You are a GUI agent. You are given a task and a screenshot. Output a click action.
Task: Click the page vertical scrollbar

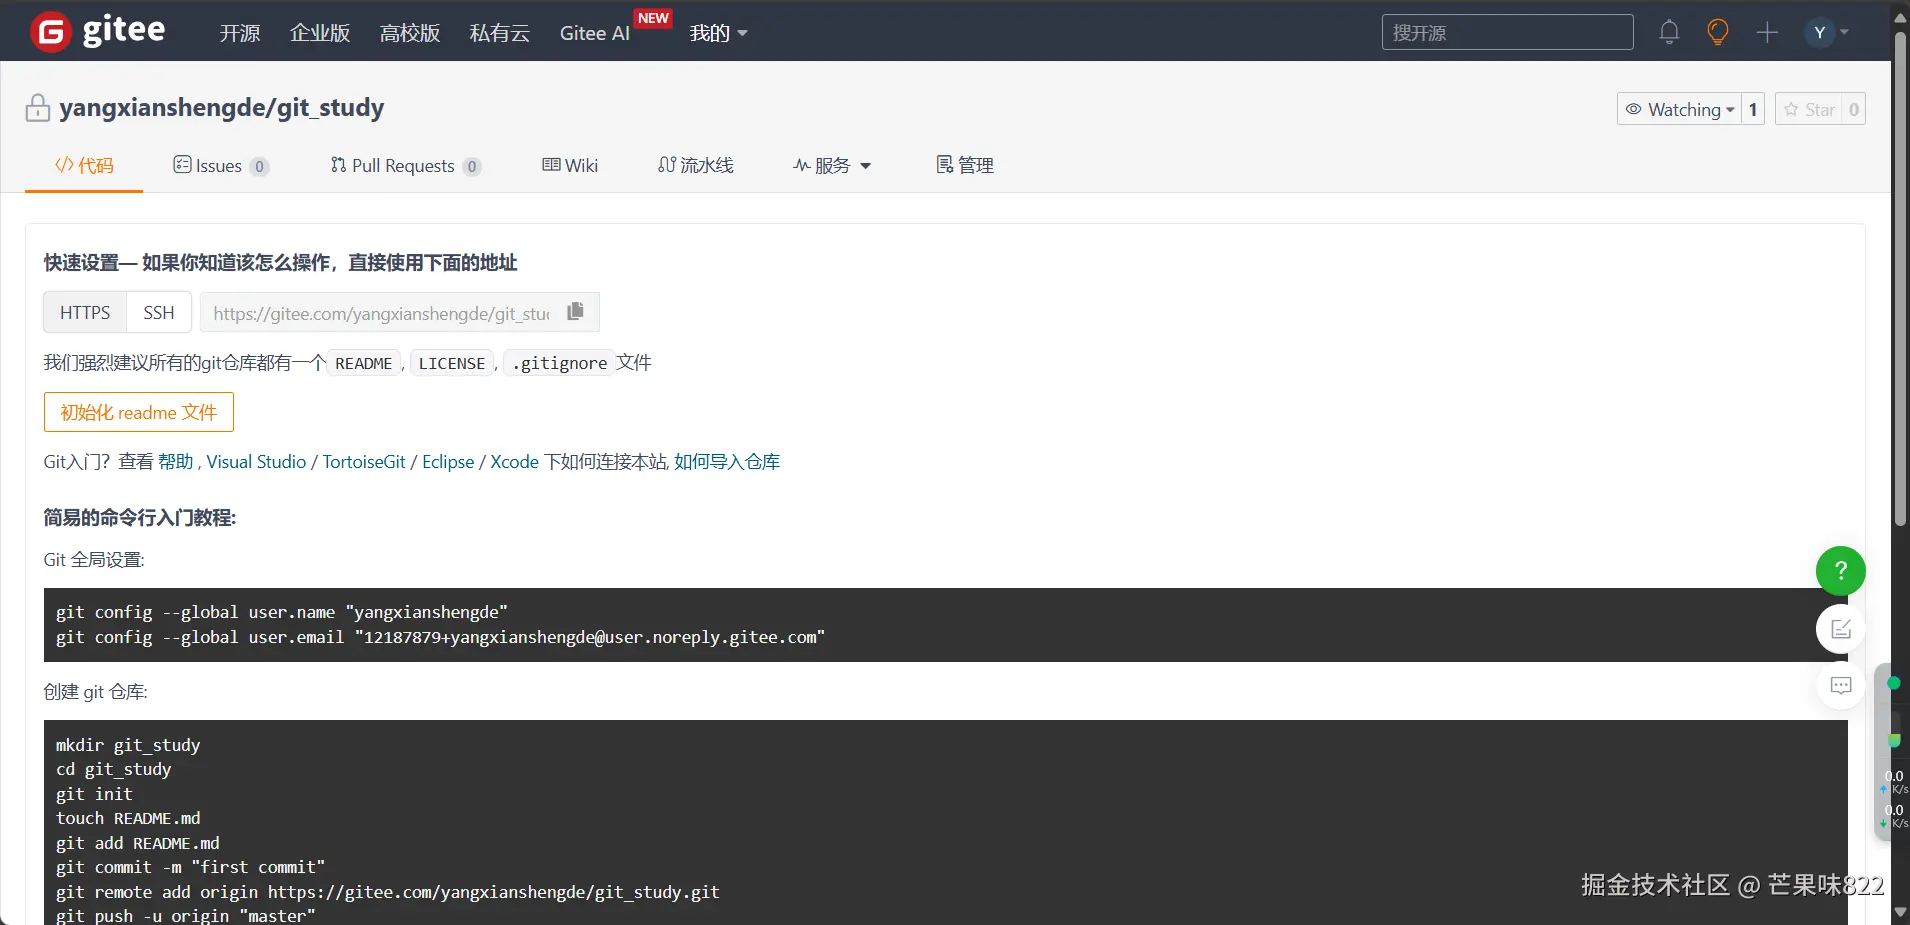click(x=1900, y=278)
